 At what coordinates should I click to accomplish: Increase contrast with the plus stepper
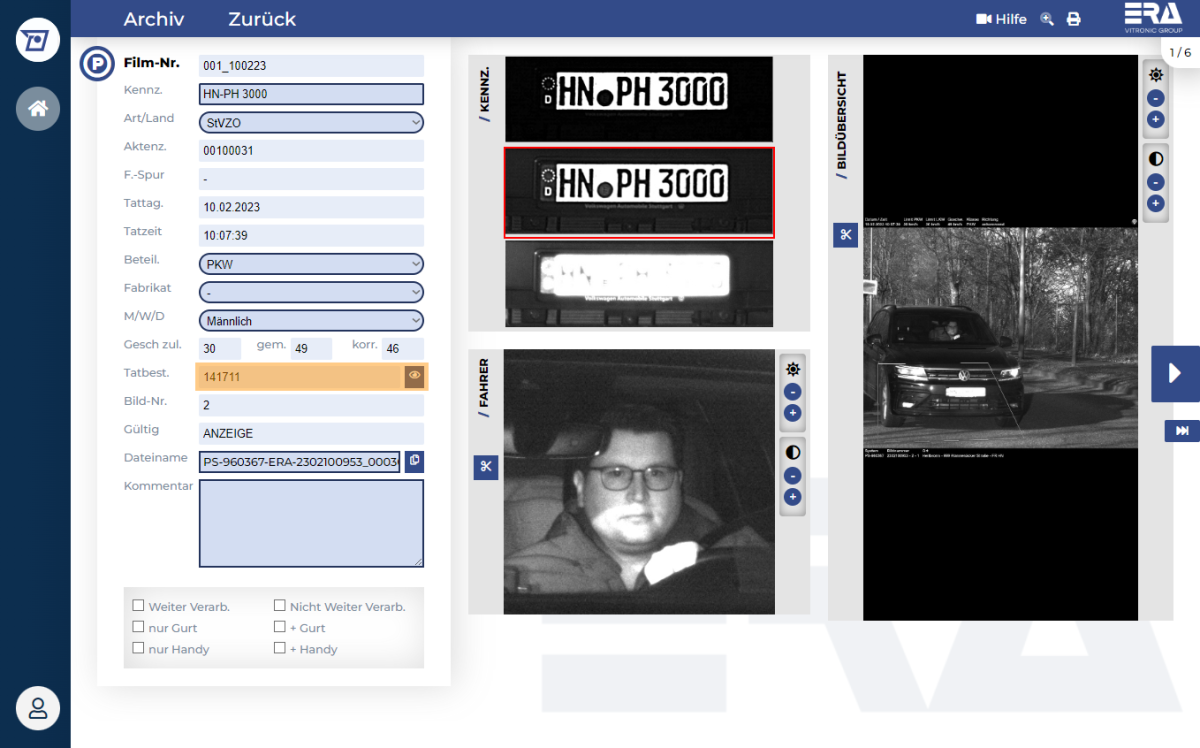(1155, 204)
